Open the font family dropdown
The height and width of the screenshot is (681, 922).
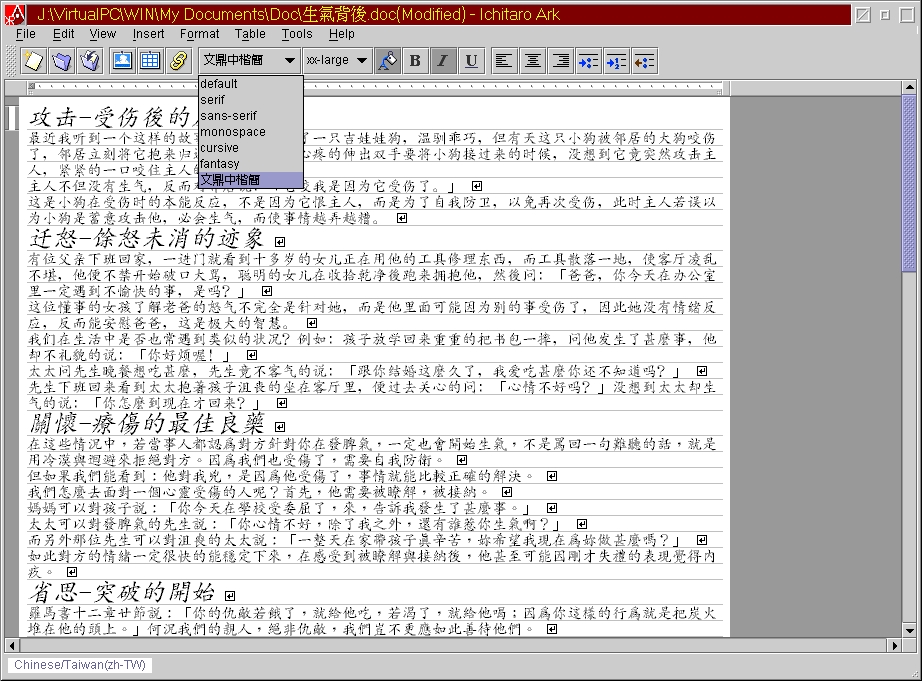(249, 60)
